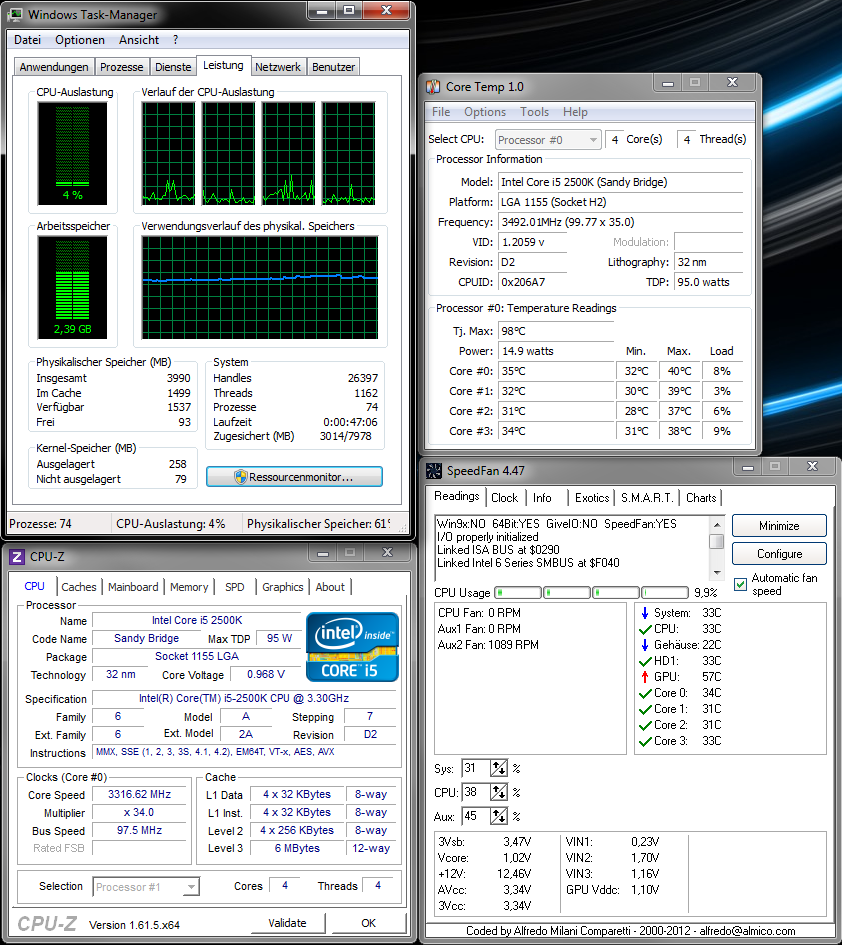842x945 pixels.
Task: Switch to the Charts tab in SpeedFan
Action: [701, 498]
